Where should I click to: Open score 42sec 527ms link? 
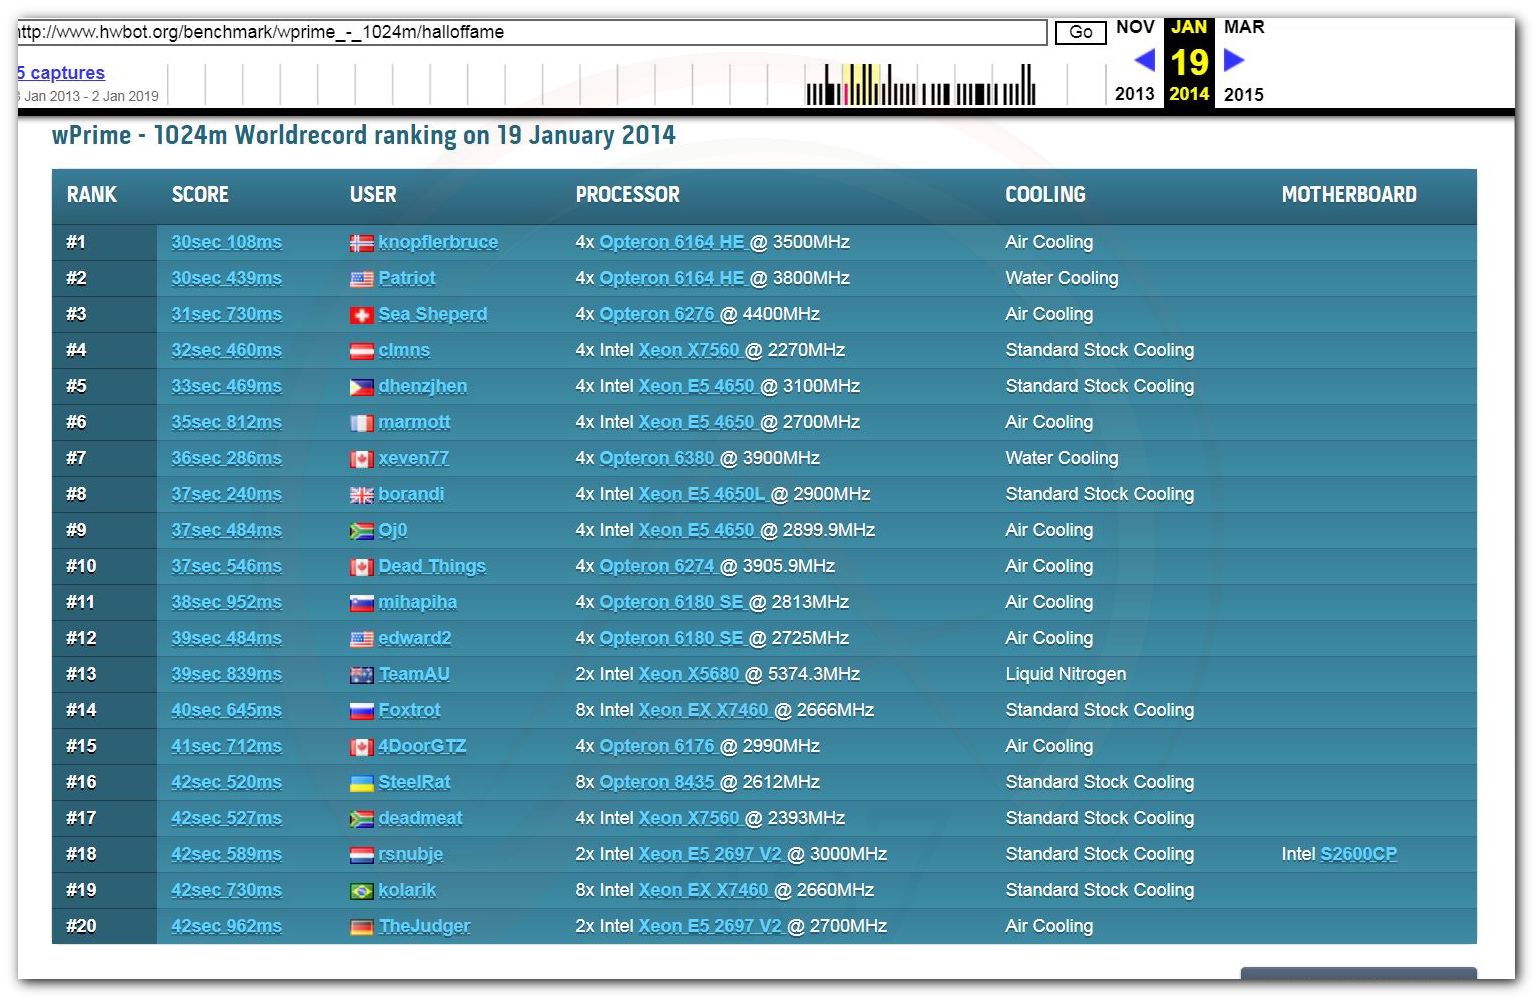pos(227,818)
